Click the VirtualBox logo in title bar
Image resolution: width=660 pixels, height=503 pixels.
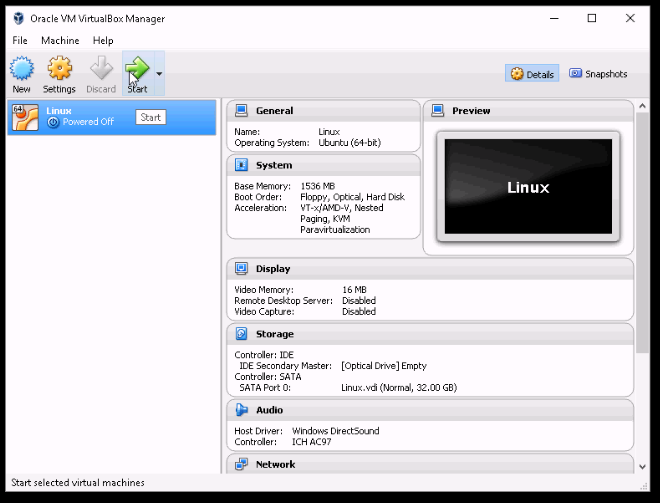pos(19,18)
